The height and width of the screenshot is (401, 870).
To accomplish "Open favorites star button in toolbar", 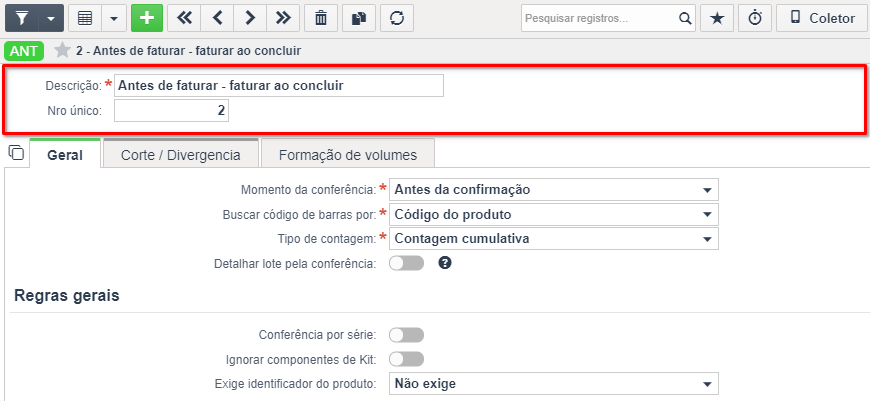I will pyautogui.click(x=717, y=18).
